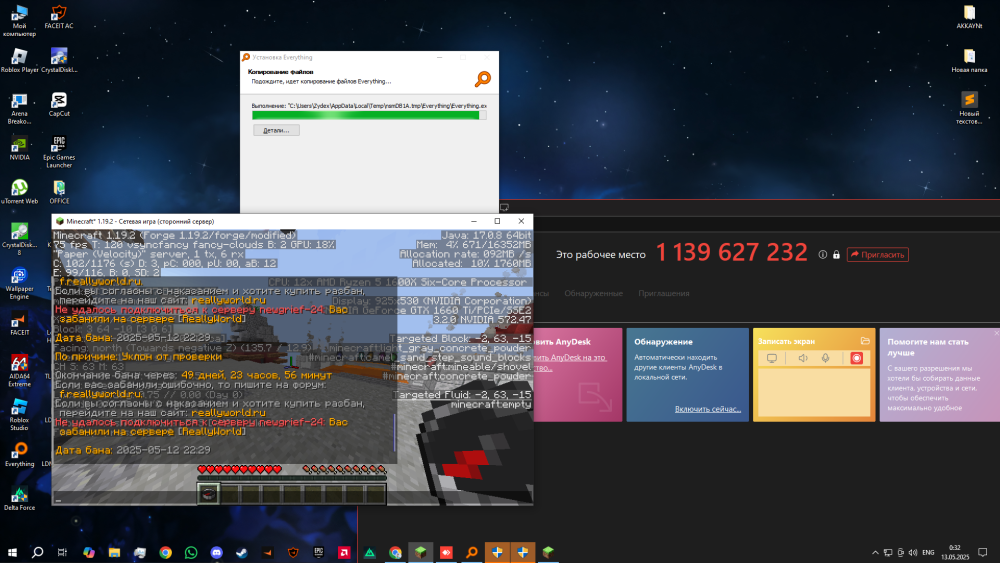Switch ENG input language in tray

928,552
